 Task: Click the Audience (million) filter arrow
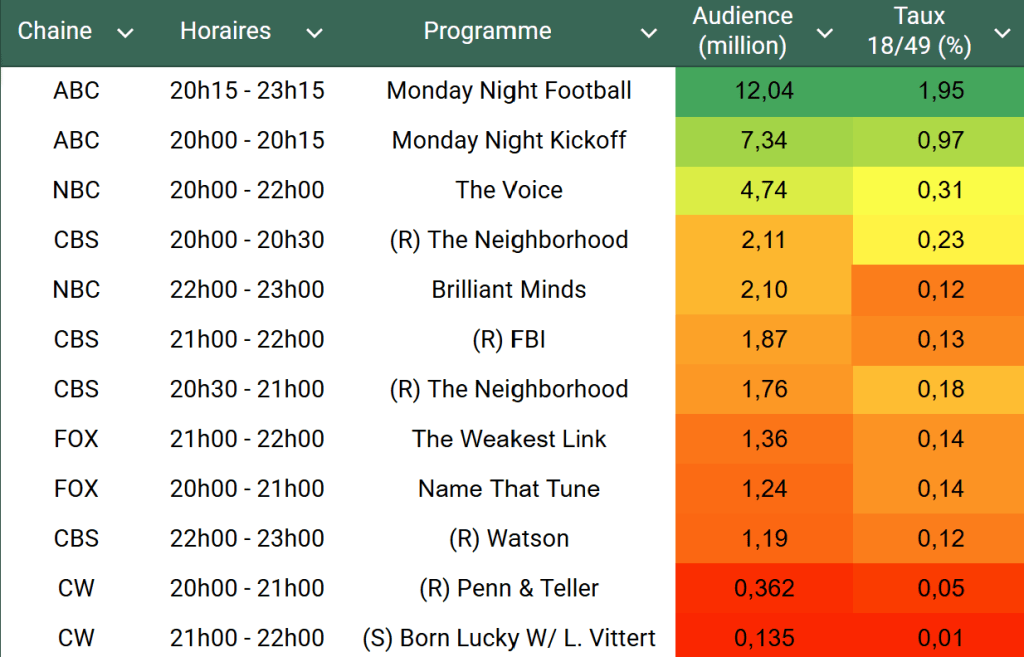824,33
